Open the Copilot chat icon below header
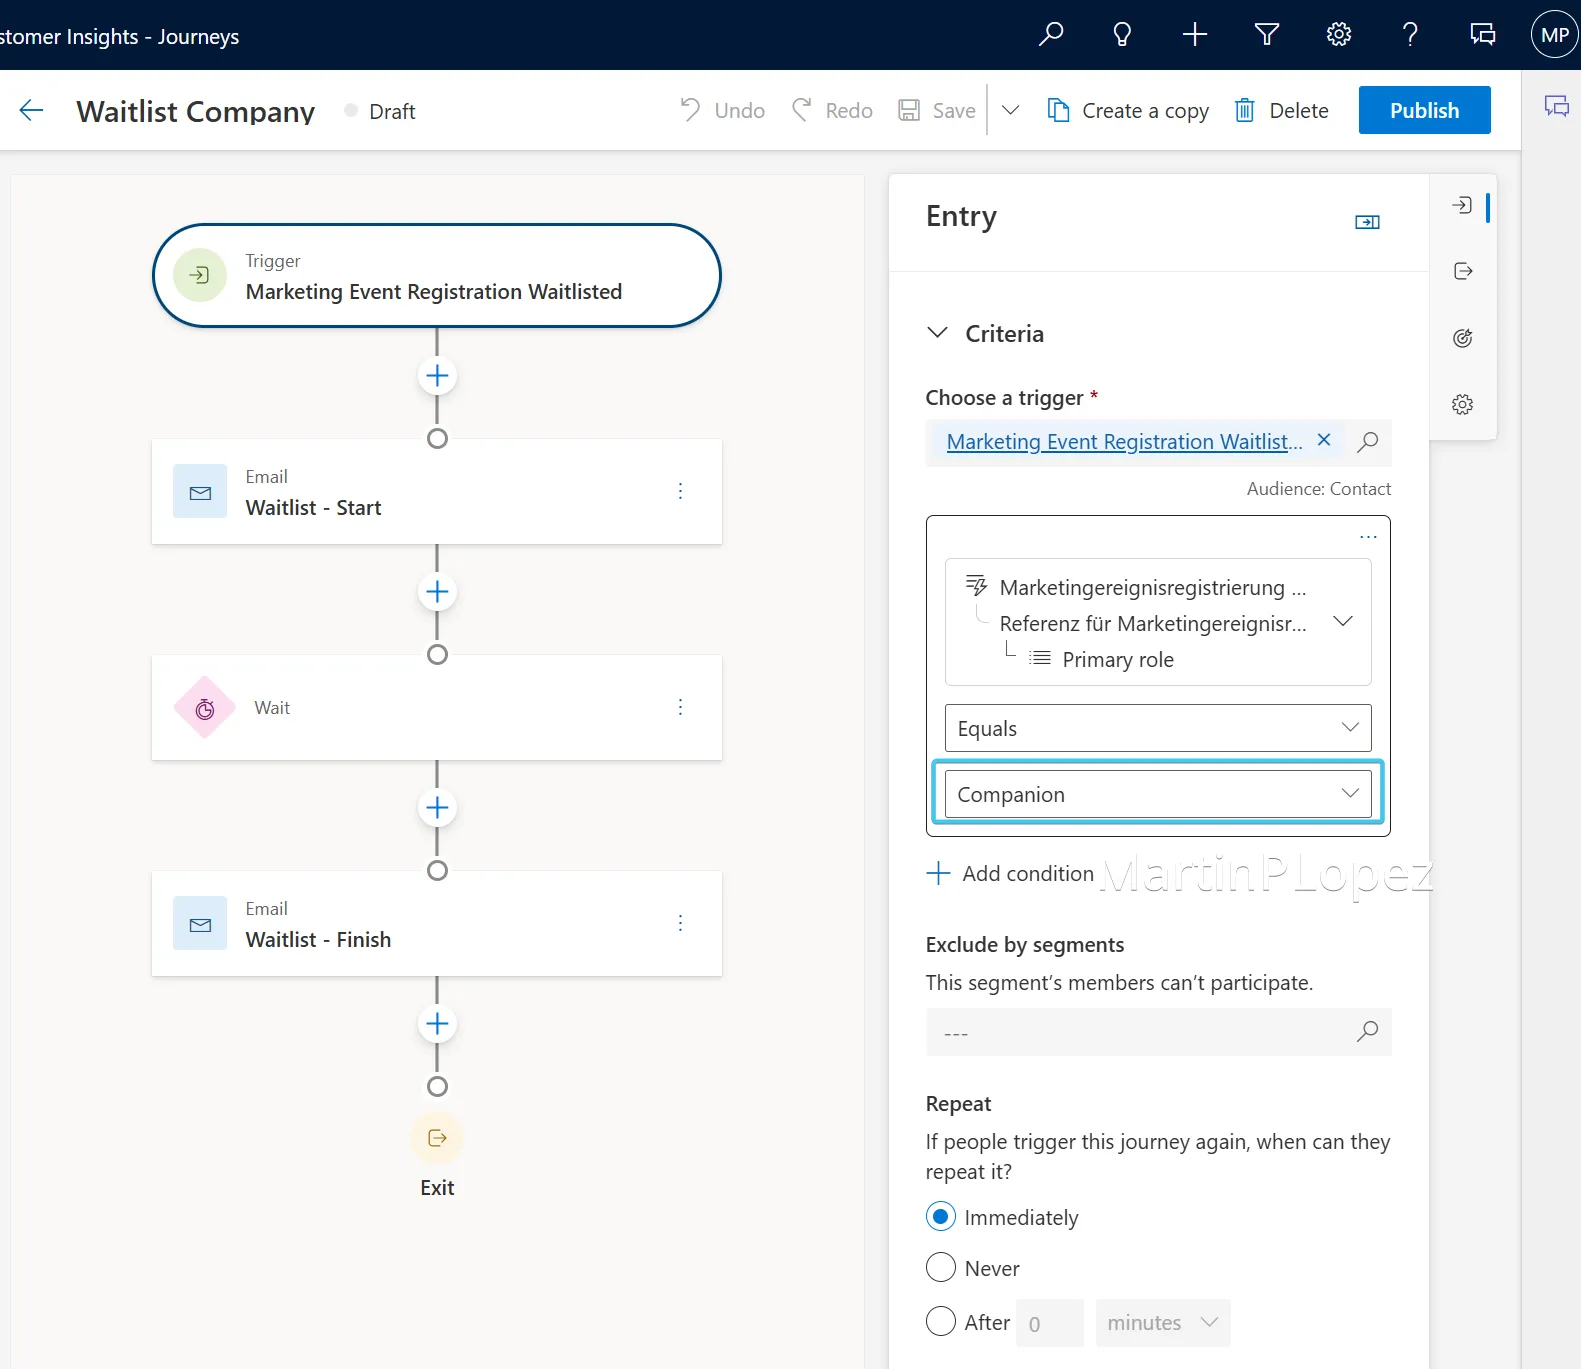This screenshot has width=1581, height=1369. tap(1556, 106)
